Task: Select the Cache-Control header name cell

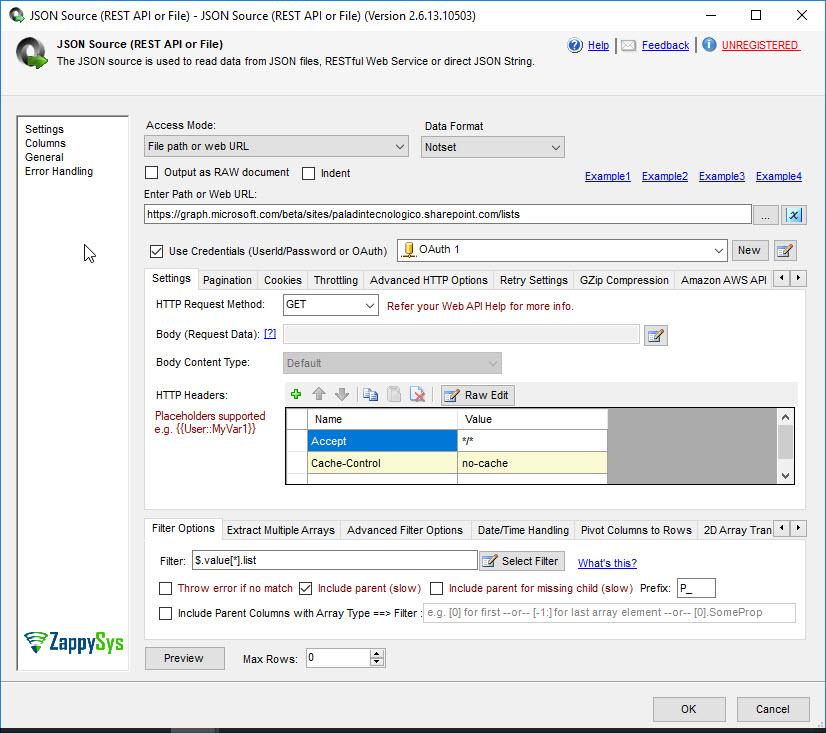Action: [x=382, y=463]
